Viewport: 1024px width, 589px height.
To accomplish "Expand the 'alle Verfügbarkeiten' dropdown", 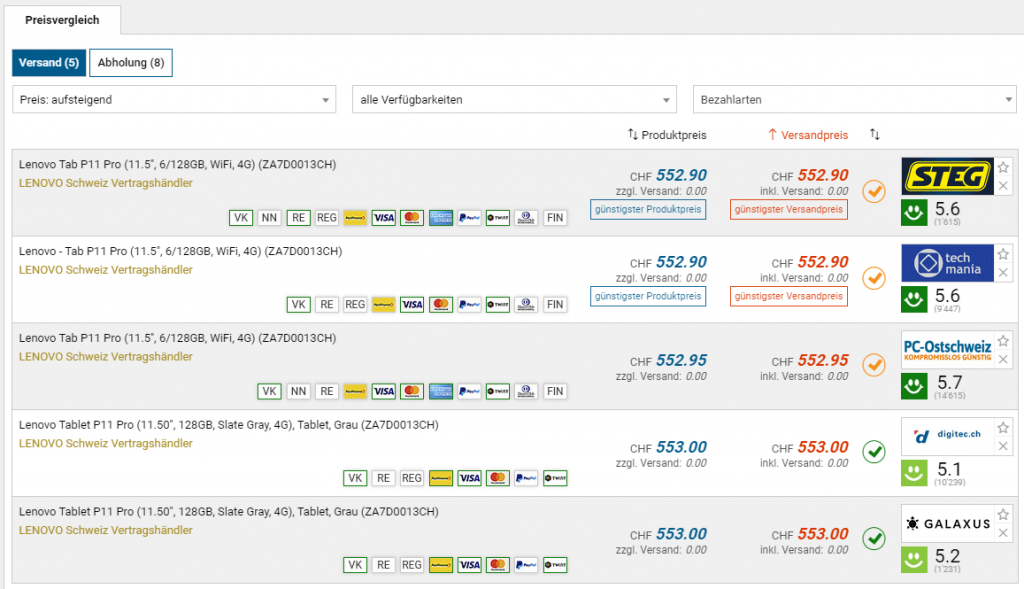I will point(515,100).
